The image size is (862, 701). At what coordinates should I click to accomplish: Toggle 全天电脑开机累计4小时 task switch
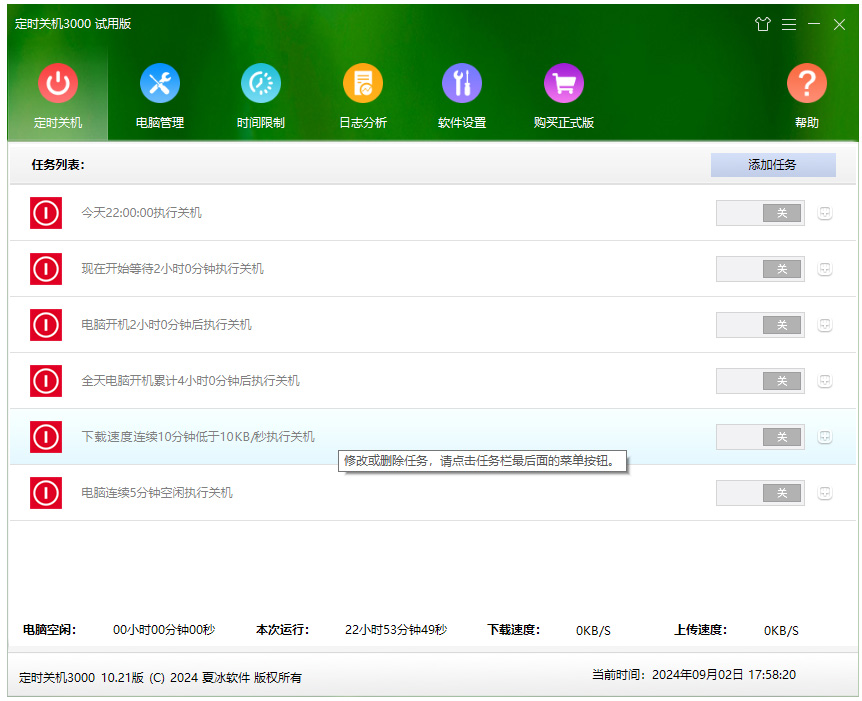click(x=760, y=381)
